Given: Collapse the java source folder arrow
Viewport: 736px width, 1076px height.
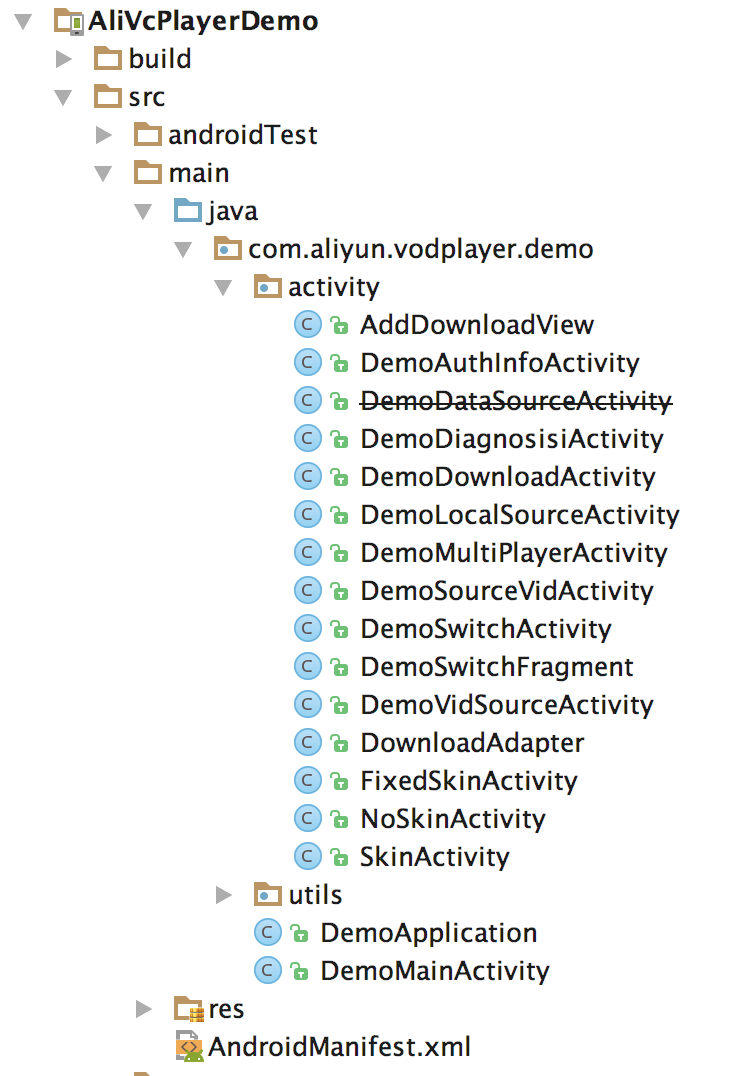Looking at the screenshot, I should pyautogui.click(x=143, y=212).
